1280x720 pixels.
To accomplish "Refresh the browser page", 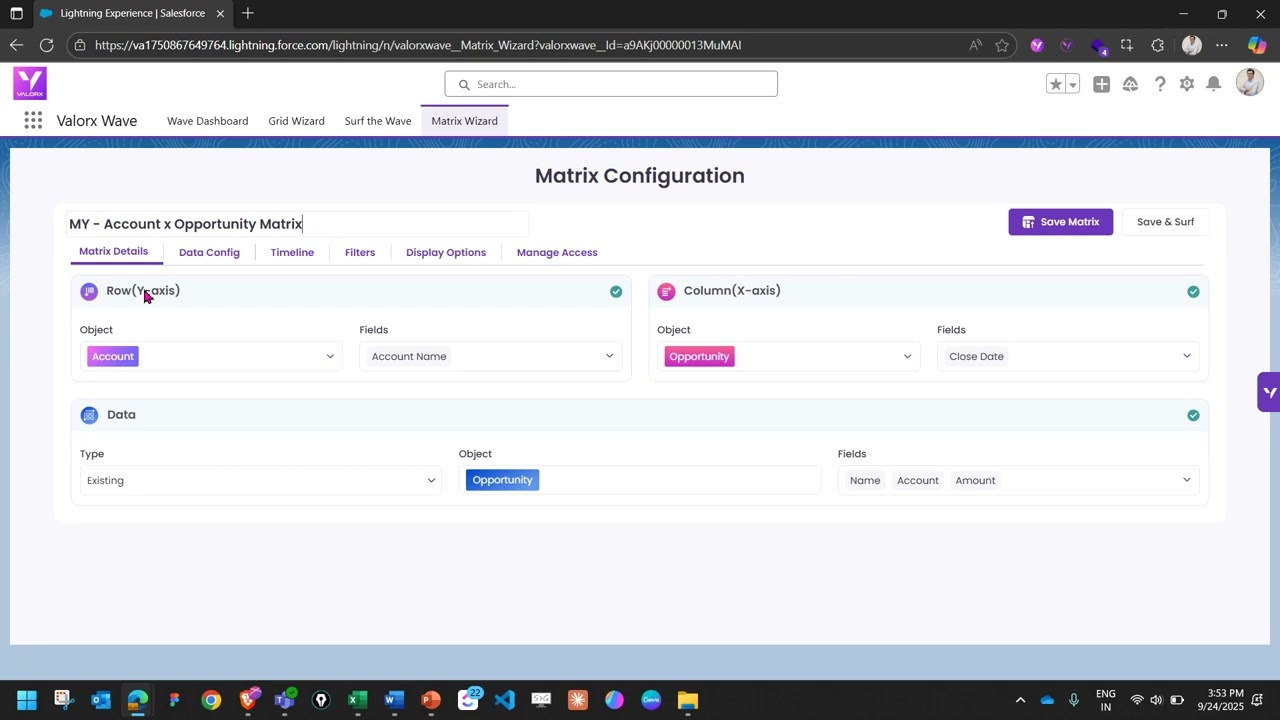I will click(x=46, y=45).
